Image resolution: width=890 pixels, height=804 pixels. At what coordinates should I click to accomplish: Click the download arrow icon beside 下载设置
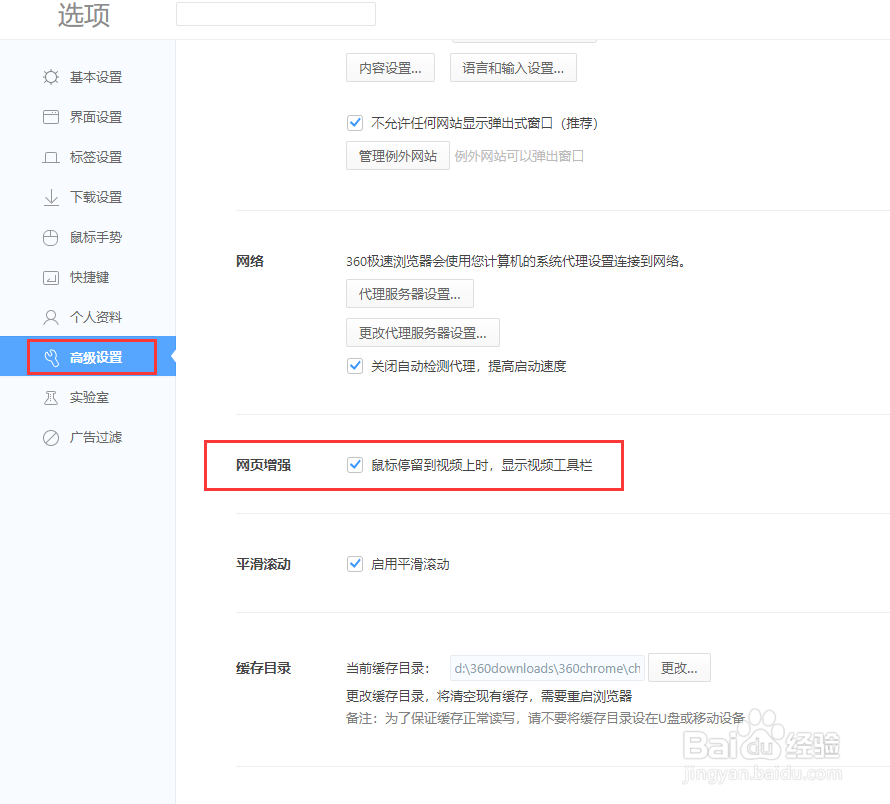(x=51, y=197)
